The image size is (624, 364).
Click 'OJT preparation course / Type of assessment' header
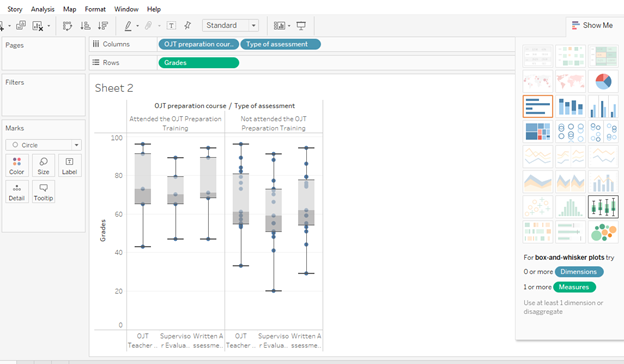224,106
